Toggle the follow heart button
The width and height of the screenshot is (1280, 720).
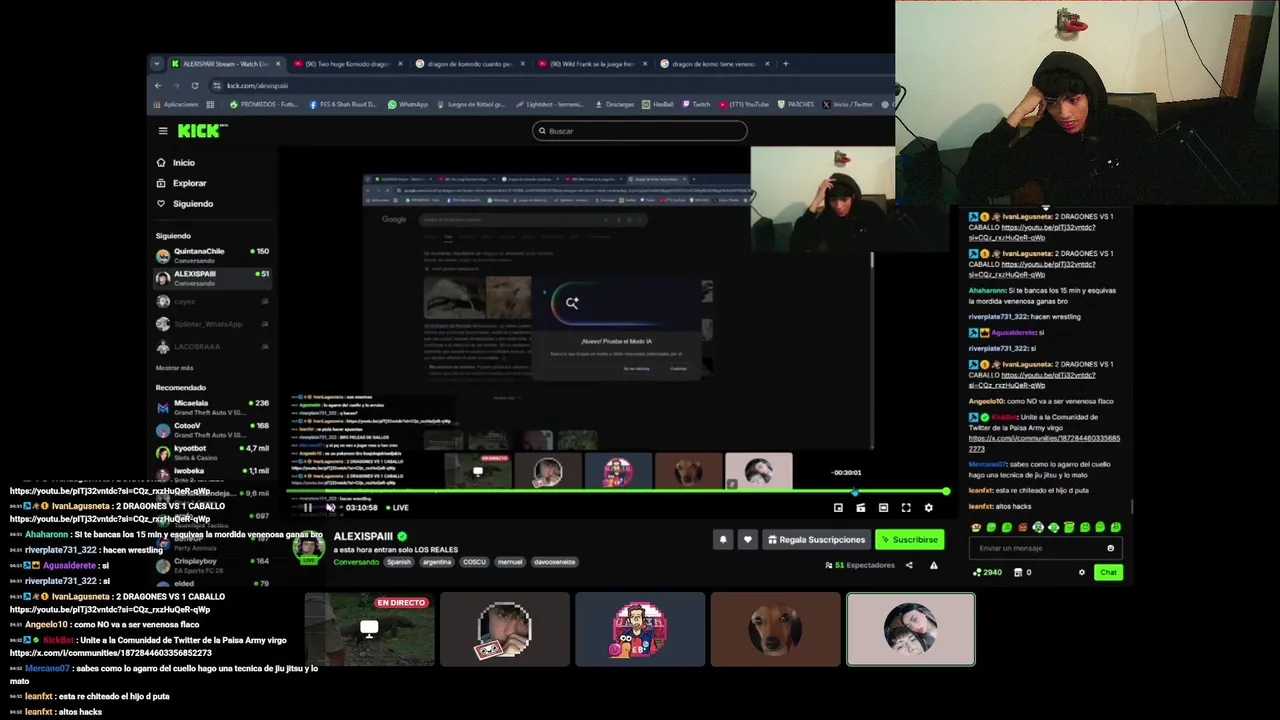tap(747, 540)
